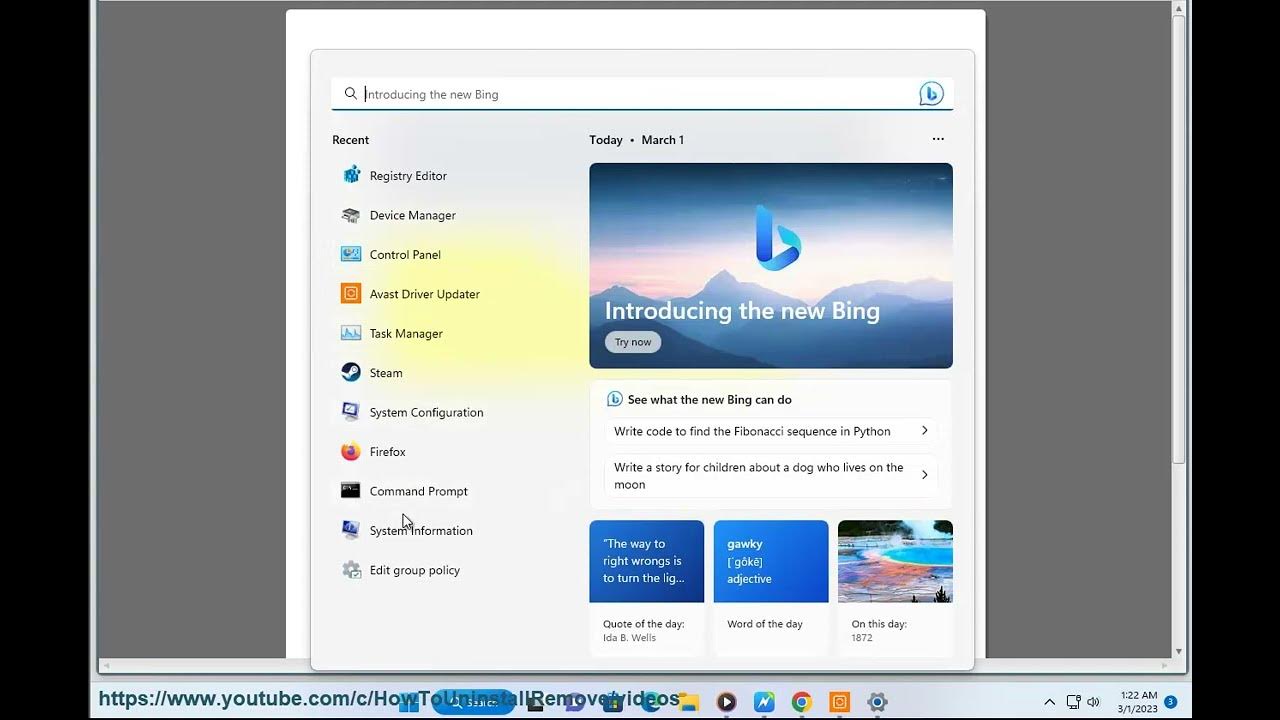1280x720 pixels.
Task: Click the background window's scroll-down arrow
Action: point(1178,651)
